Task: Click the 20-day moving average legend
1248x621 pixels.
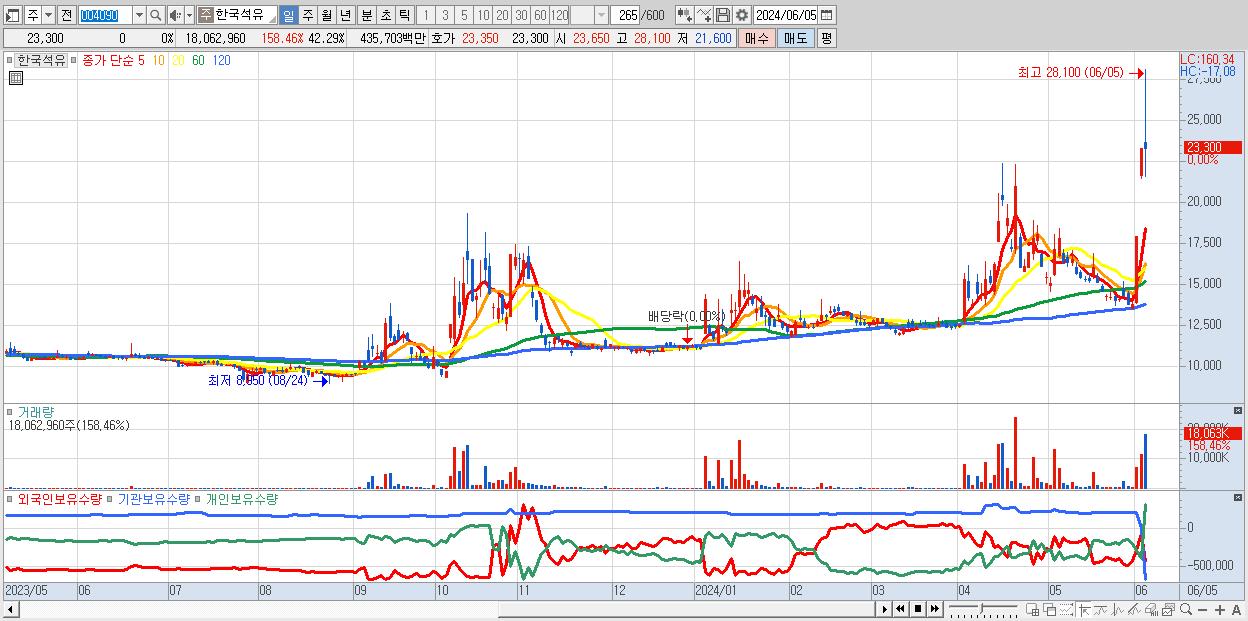Action: [178, 60]
